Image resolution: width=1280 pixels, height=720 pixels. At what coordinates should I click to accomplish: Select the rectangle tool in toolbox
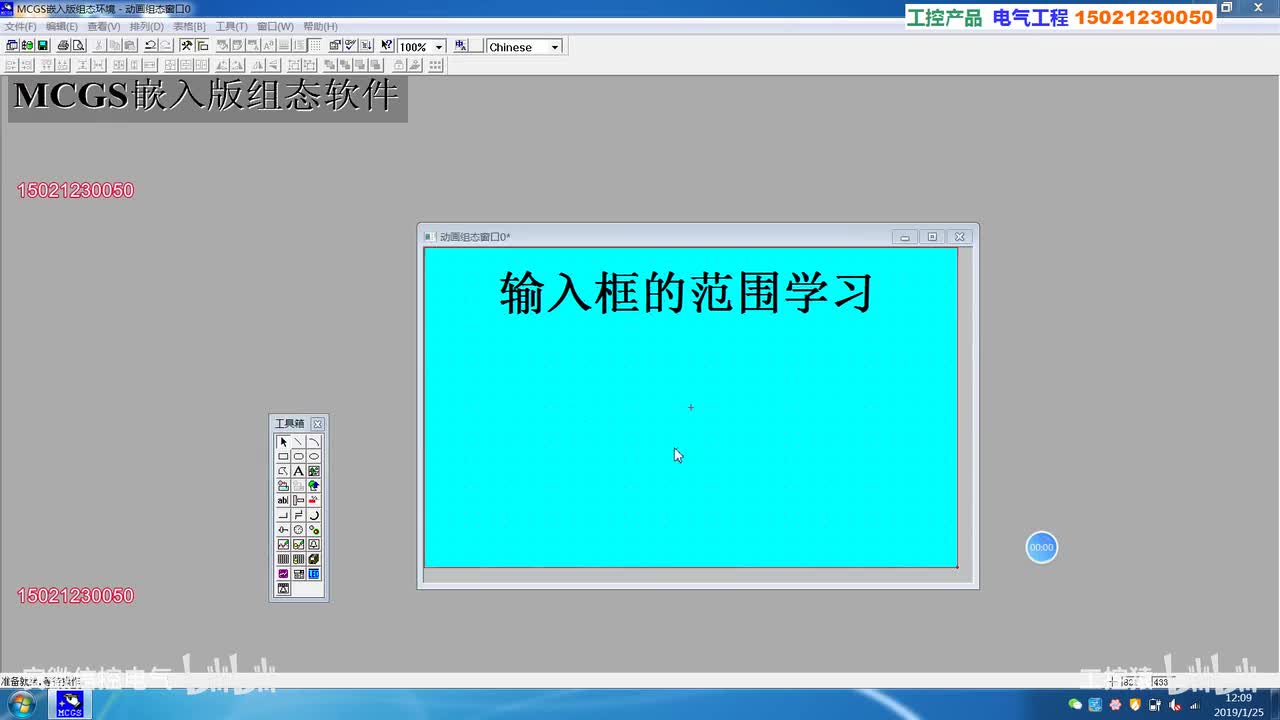click(284, 456)
